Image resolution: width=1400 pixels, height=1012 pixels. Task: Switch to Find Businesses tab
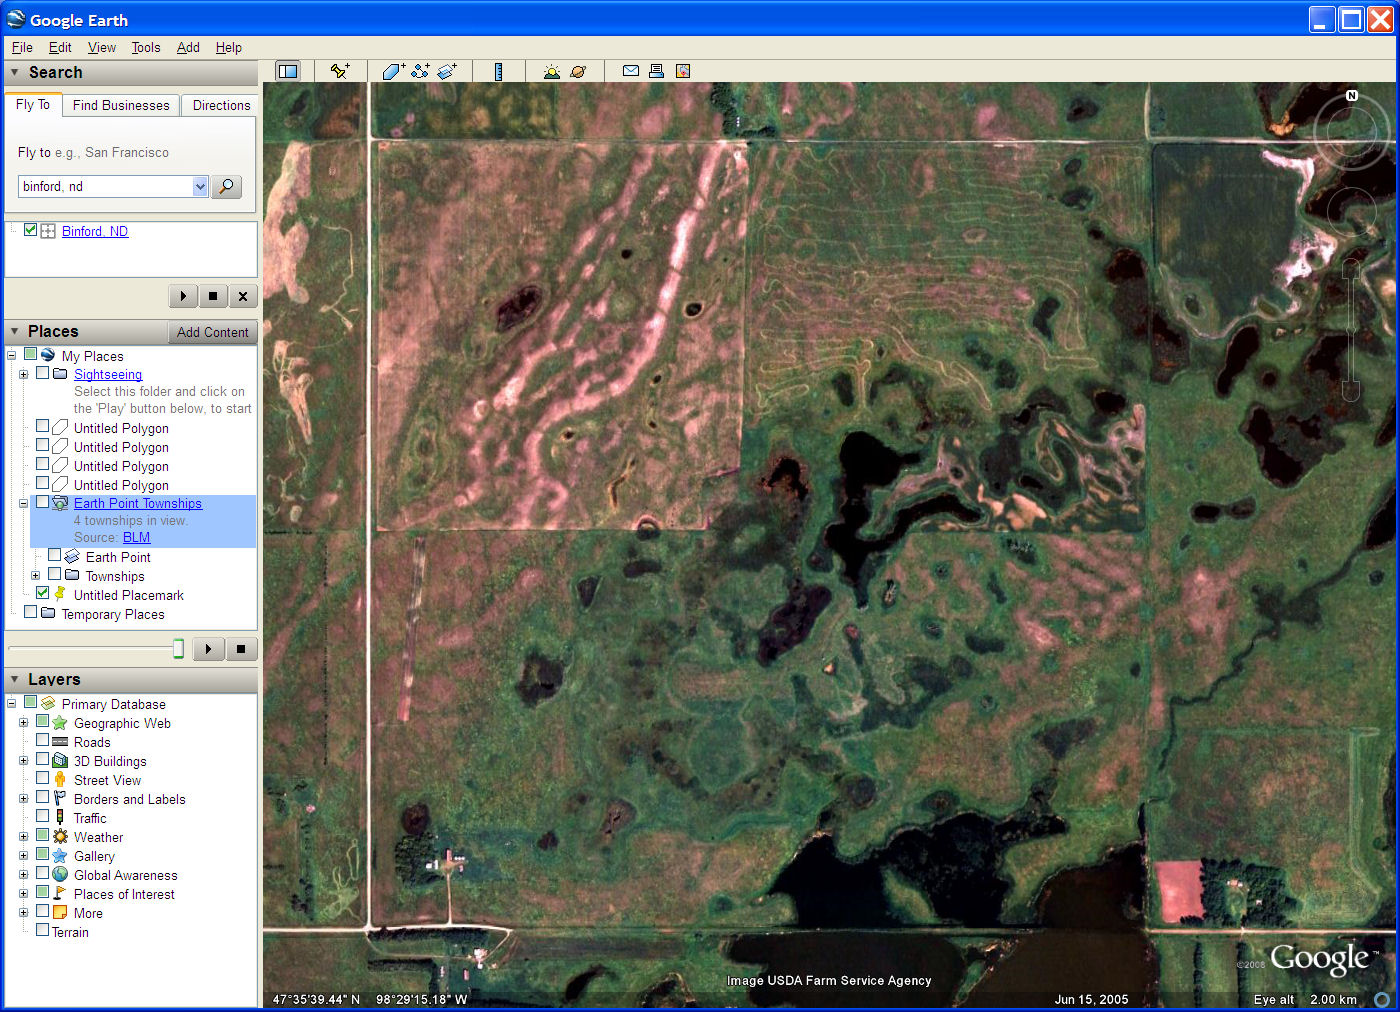[x=121, y=105]
